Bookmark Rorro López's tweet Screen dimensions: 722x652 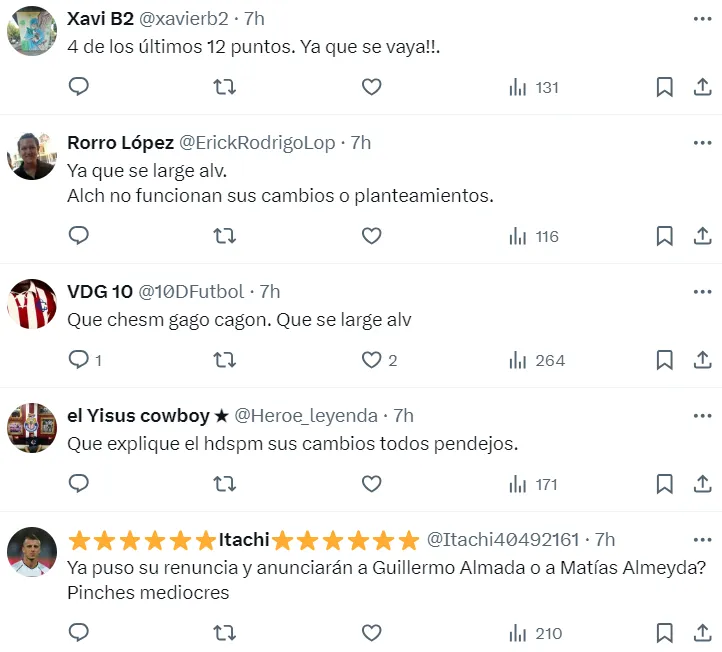664,237
